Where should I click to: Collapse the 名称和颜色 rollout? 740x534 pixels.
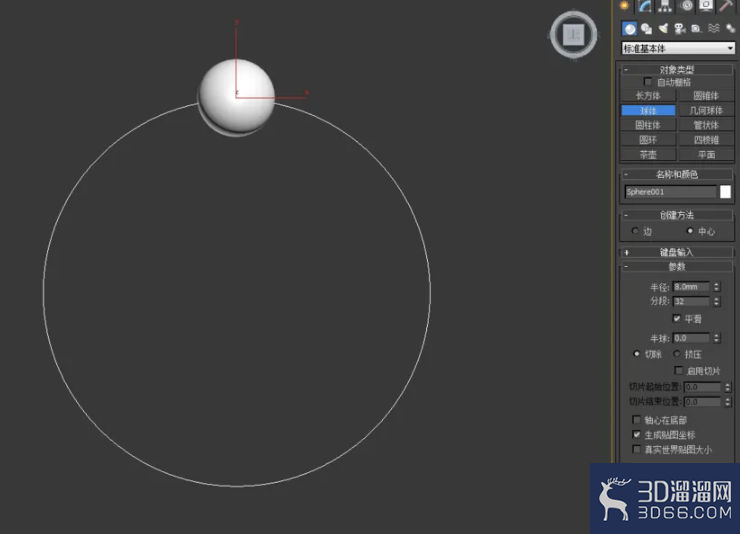click(x=677, y=174)
